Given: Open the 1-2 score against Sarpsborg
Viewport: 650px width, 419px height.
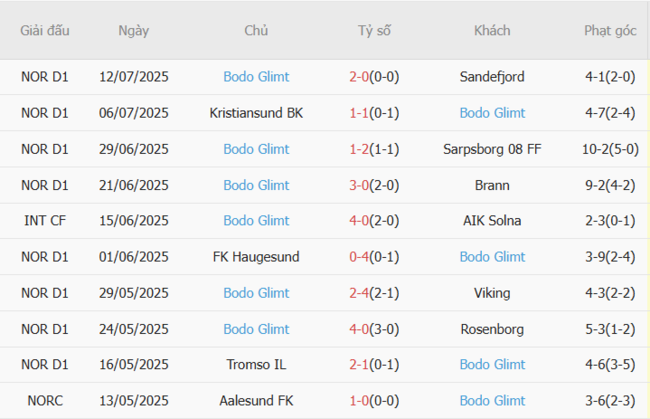Looking at the screenshot, I should click(x=358, y=149).
